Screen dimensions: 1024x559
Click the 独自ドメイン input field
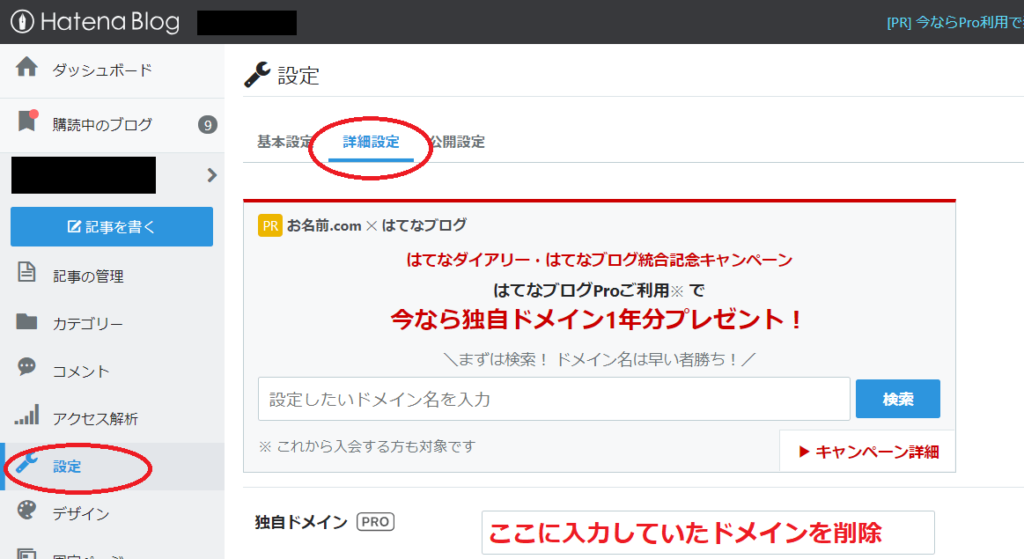(708, 533)
